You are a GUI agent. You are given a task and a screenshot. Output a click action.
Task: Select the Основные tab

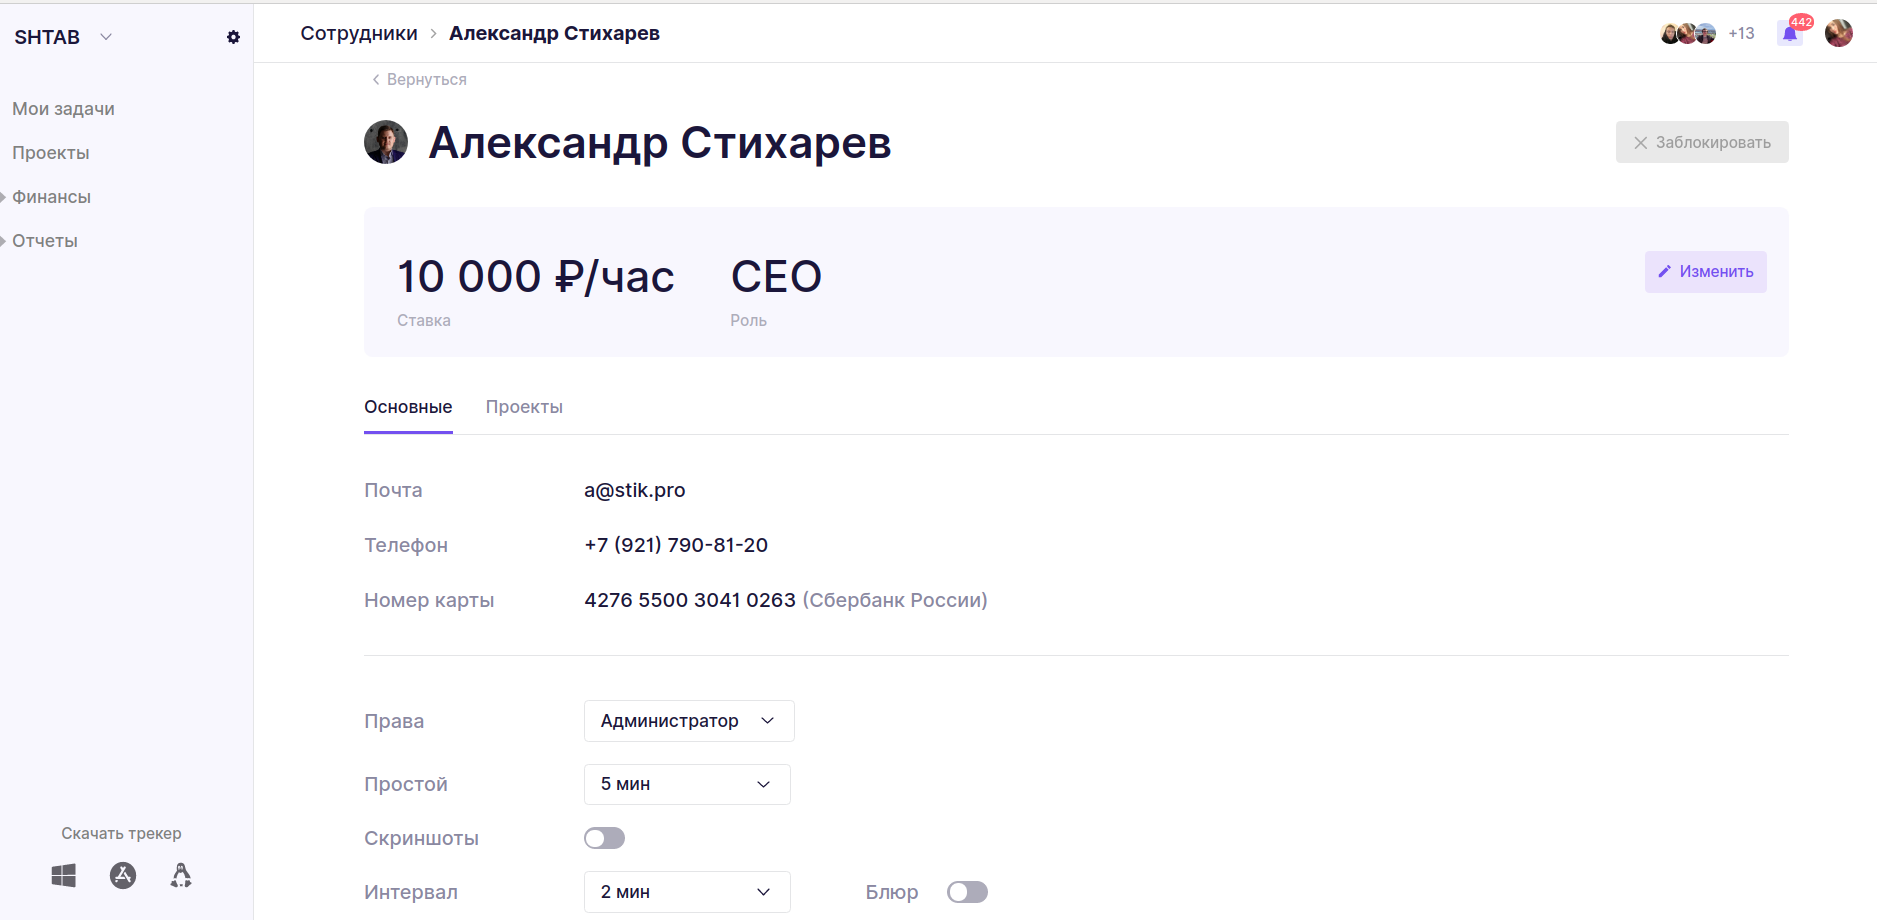[x=408, y=407]
